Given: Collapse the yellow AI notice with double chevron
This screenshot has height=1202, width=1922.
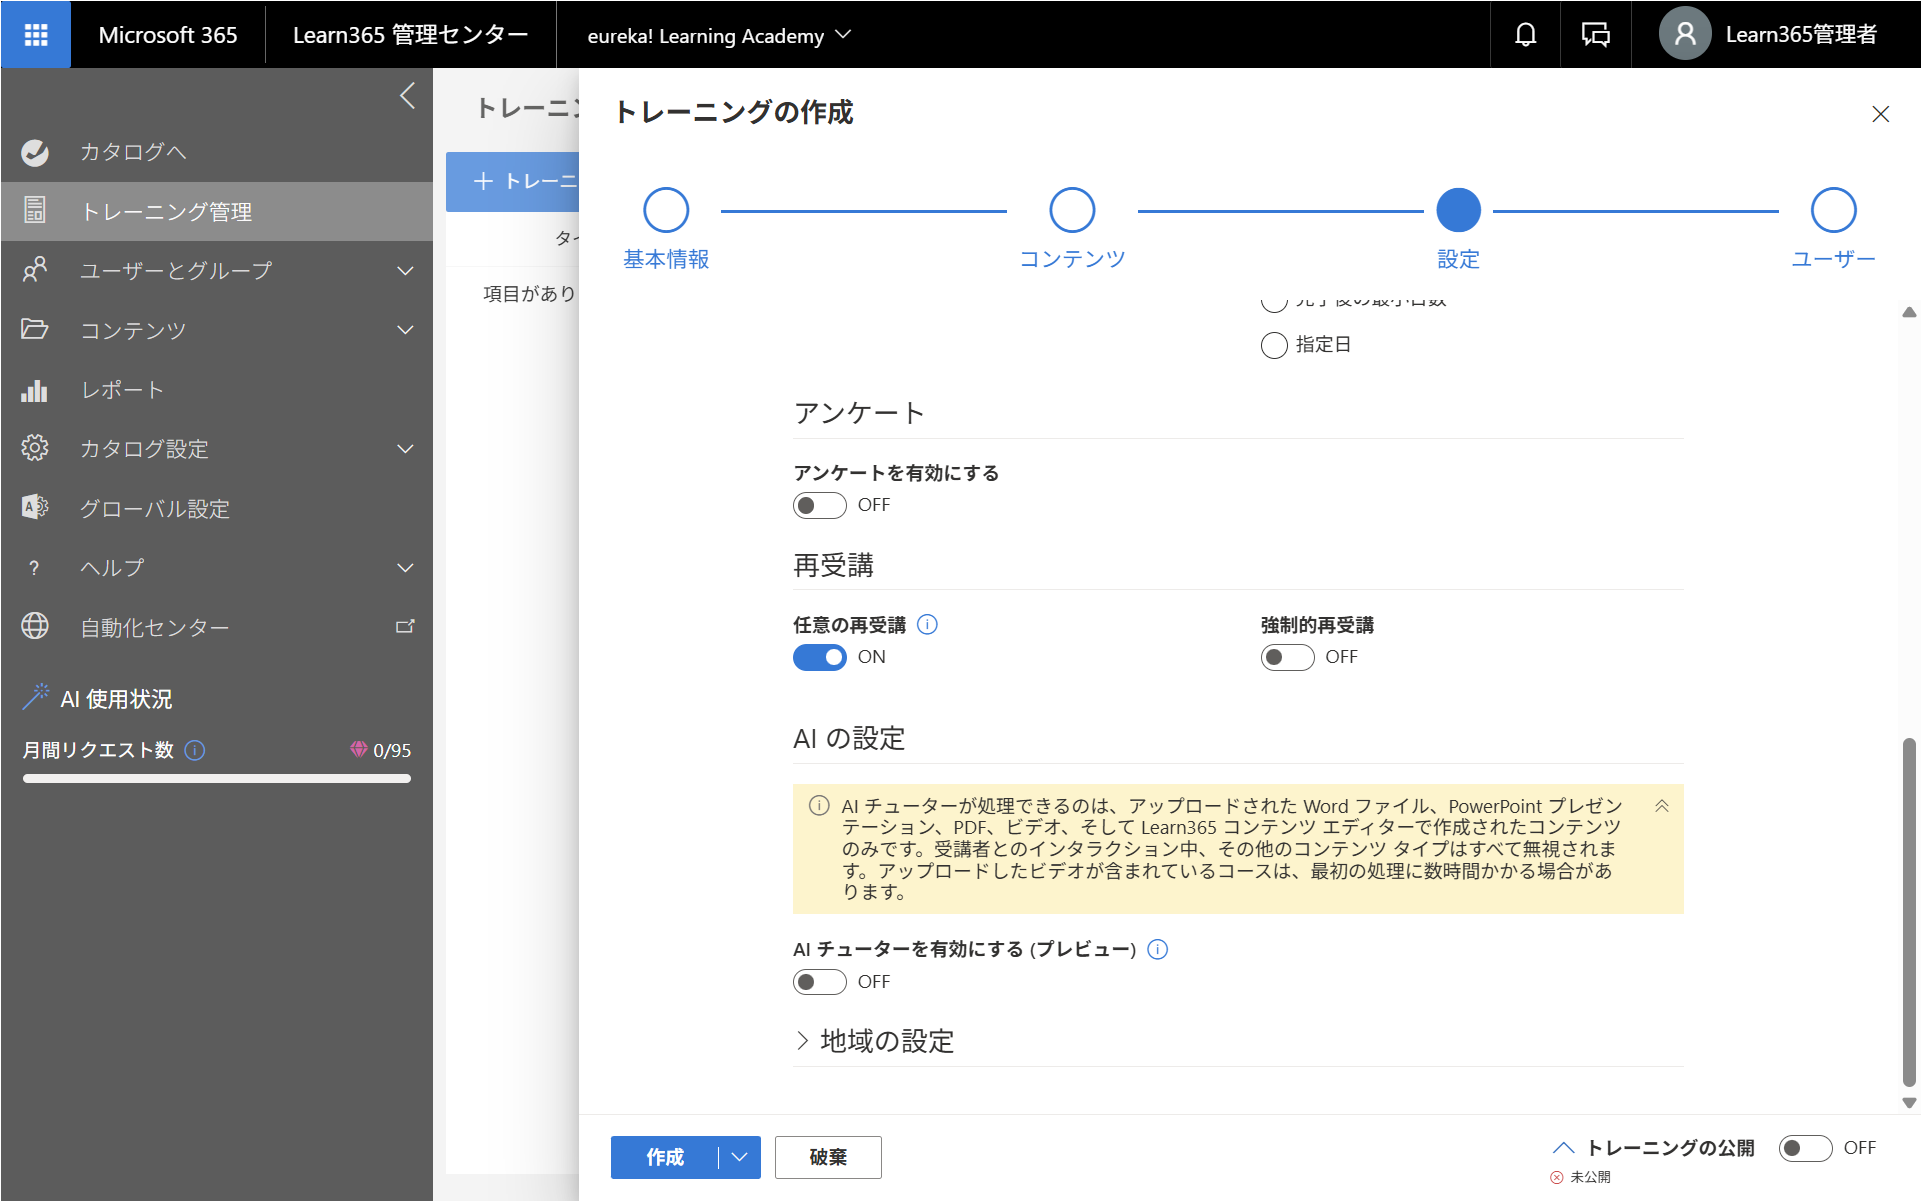Looking at the screenshot, I should click(x=1661, y=806).
